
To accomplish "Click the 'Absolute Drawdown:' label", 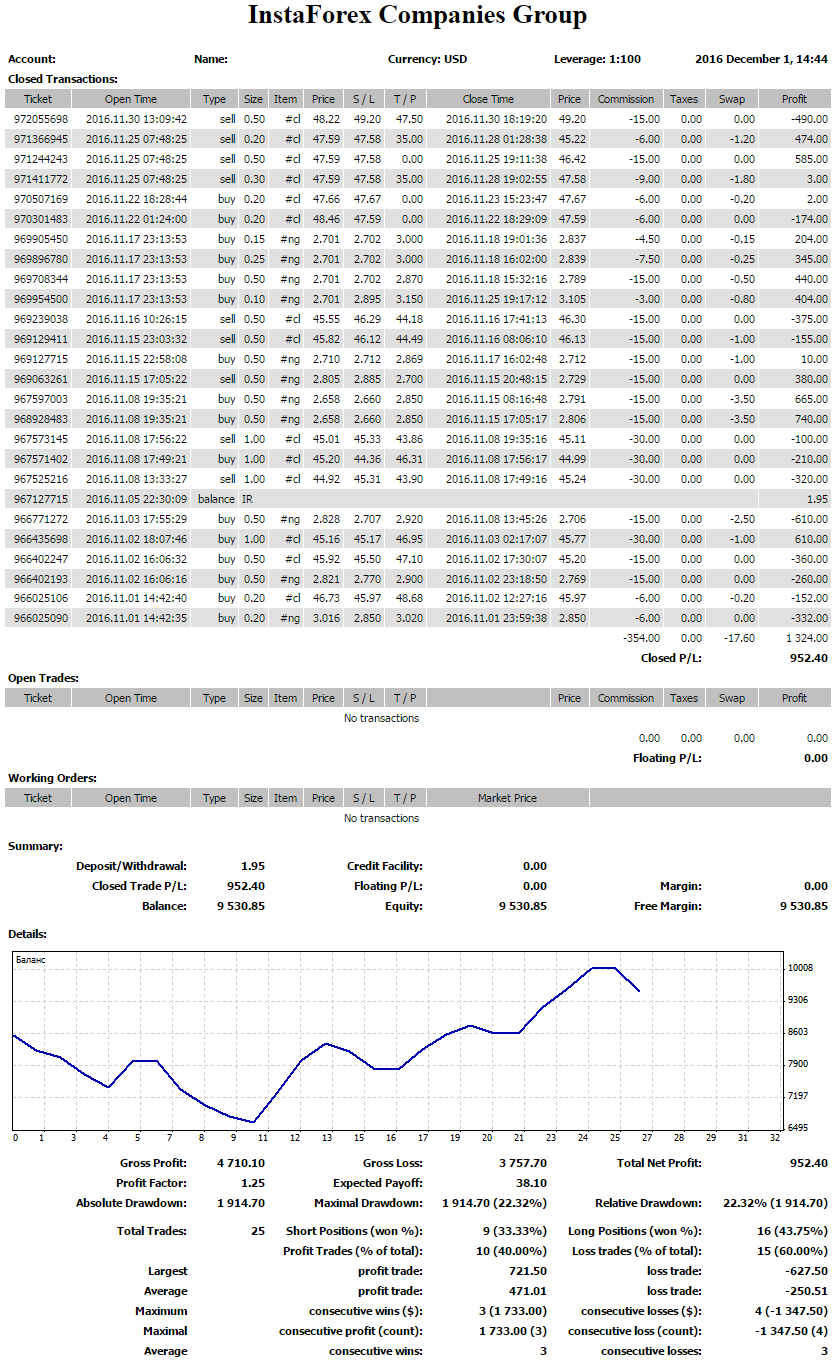I will point(132,1203).
